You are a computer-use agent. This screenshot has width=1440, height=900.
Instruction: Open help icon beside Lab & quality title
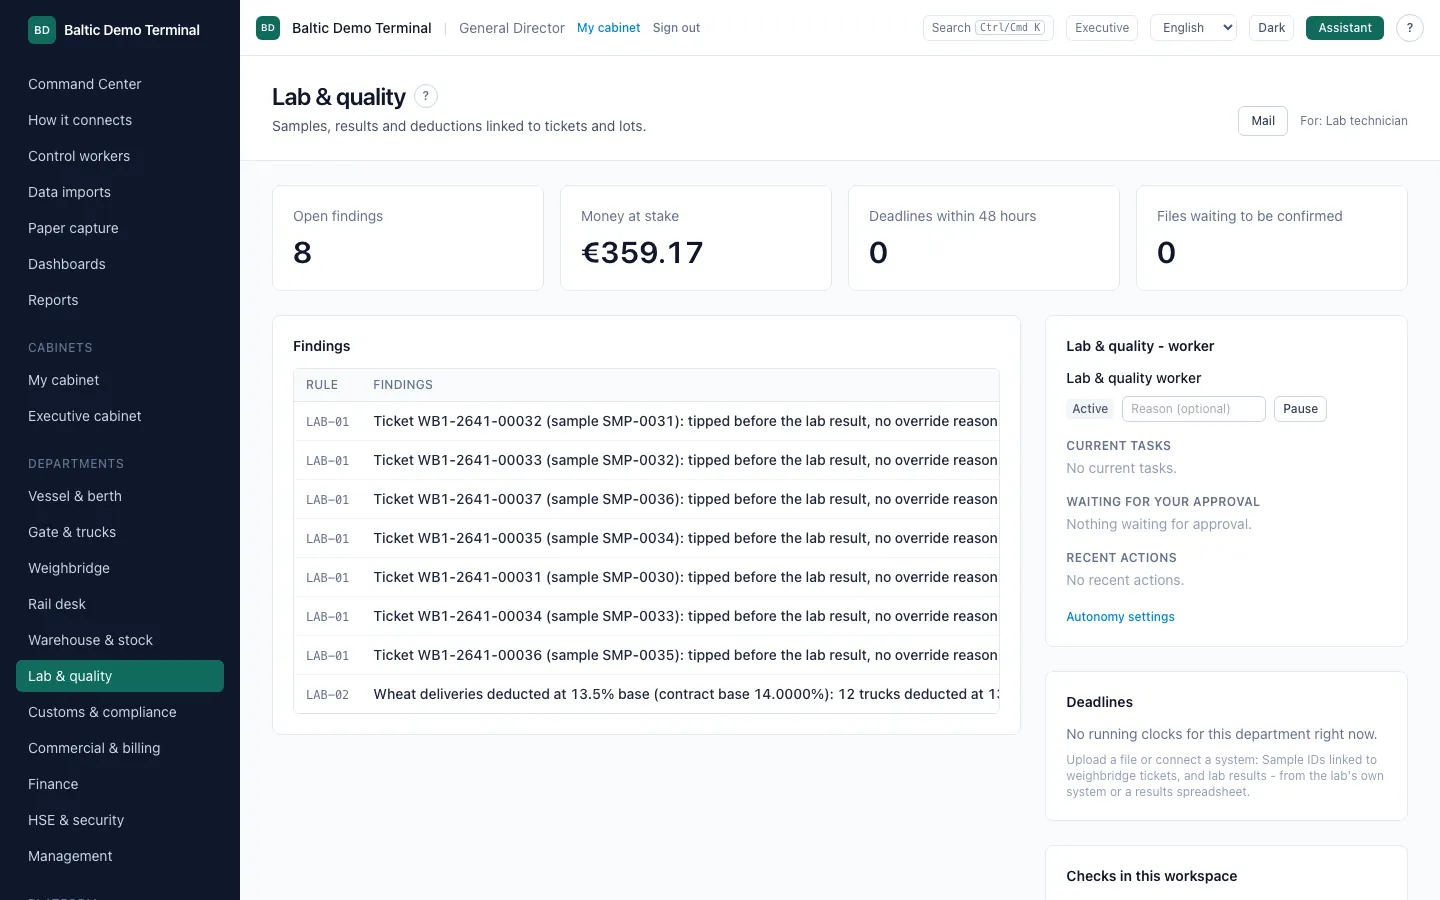[426, 96]
